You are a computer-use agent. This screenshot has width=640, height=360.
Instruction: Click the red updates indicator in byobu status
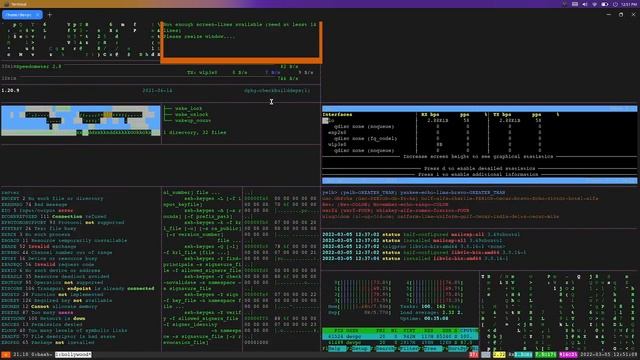[x=473, y=355]
